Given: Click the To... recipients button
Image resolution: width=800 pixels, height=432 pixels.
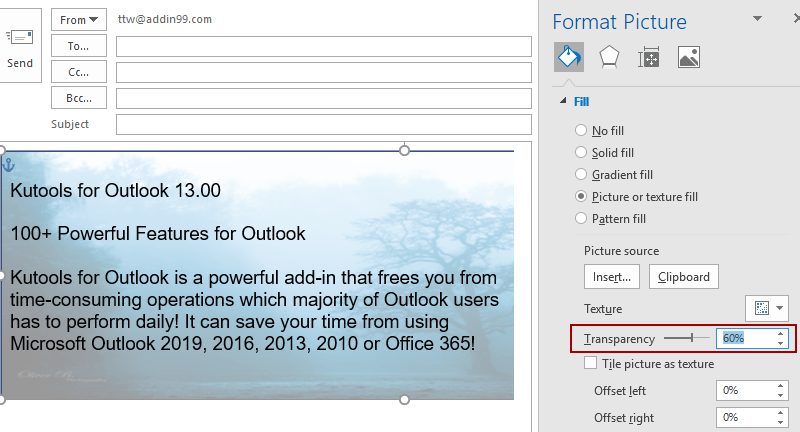Looking at the screenshot, I should [79, 46].
